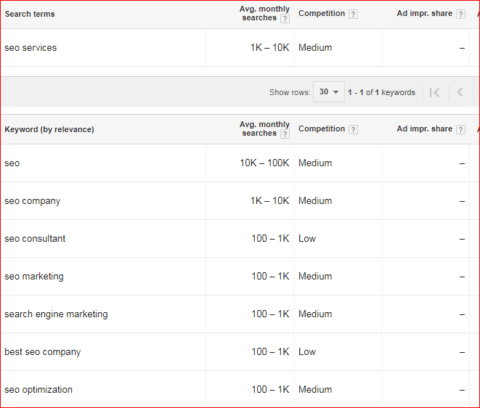
Task: Click searches value for search engine marketing
Action: tap(270, 314)
